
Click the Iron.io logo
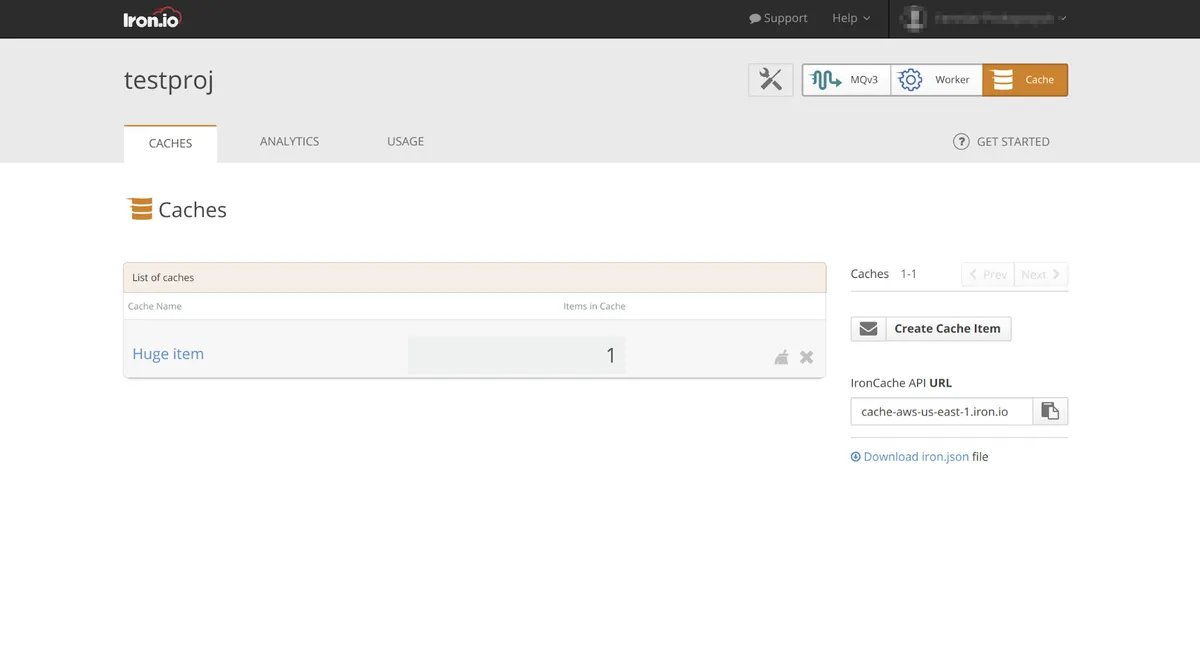click(x=152, y=18)
